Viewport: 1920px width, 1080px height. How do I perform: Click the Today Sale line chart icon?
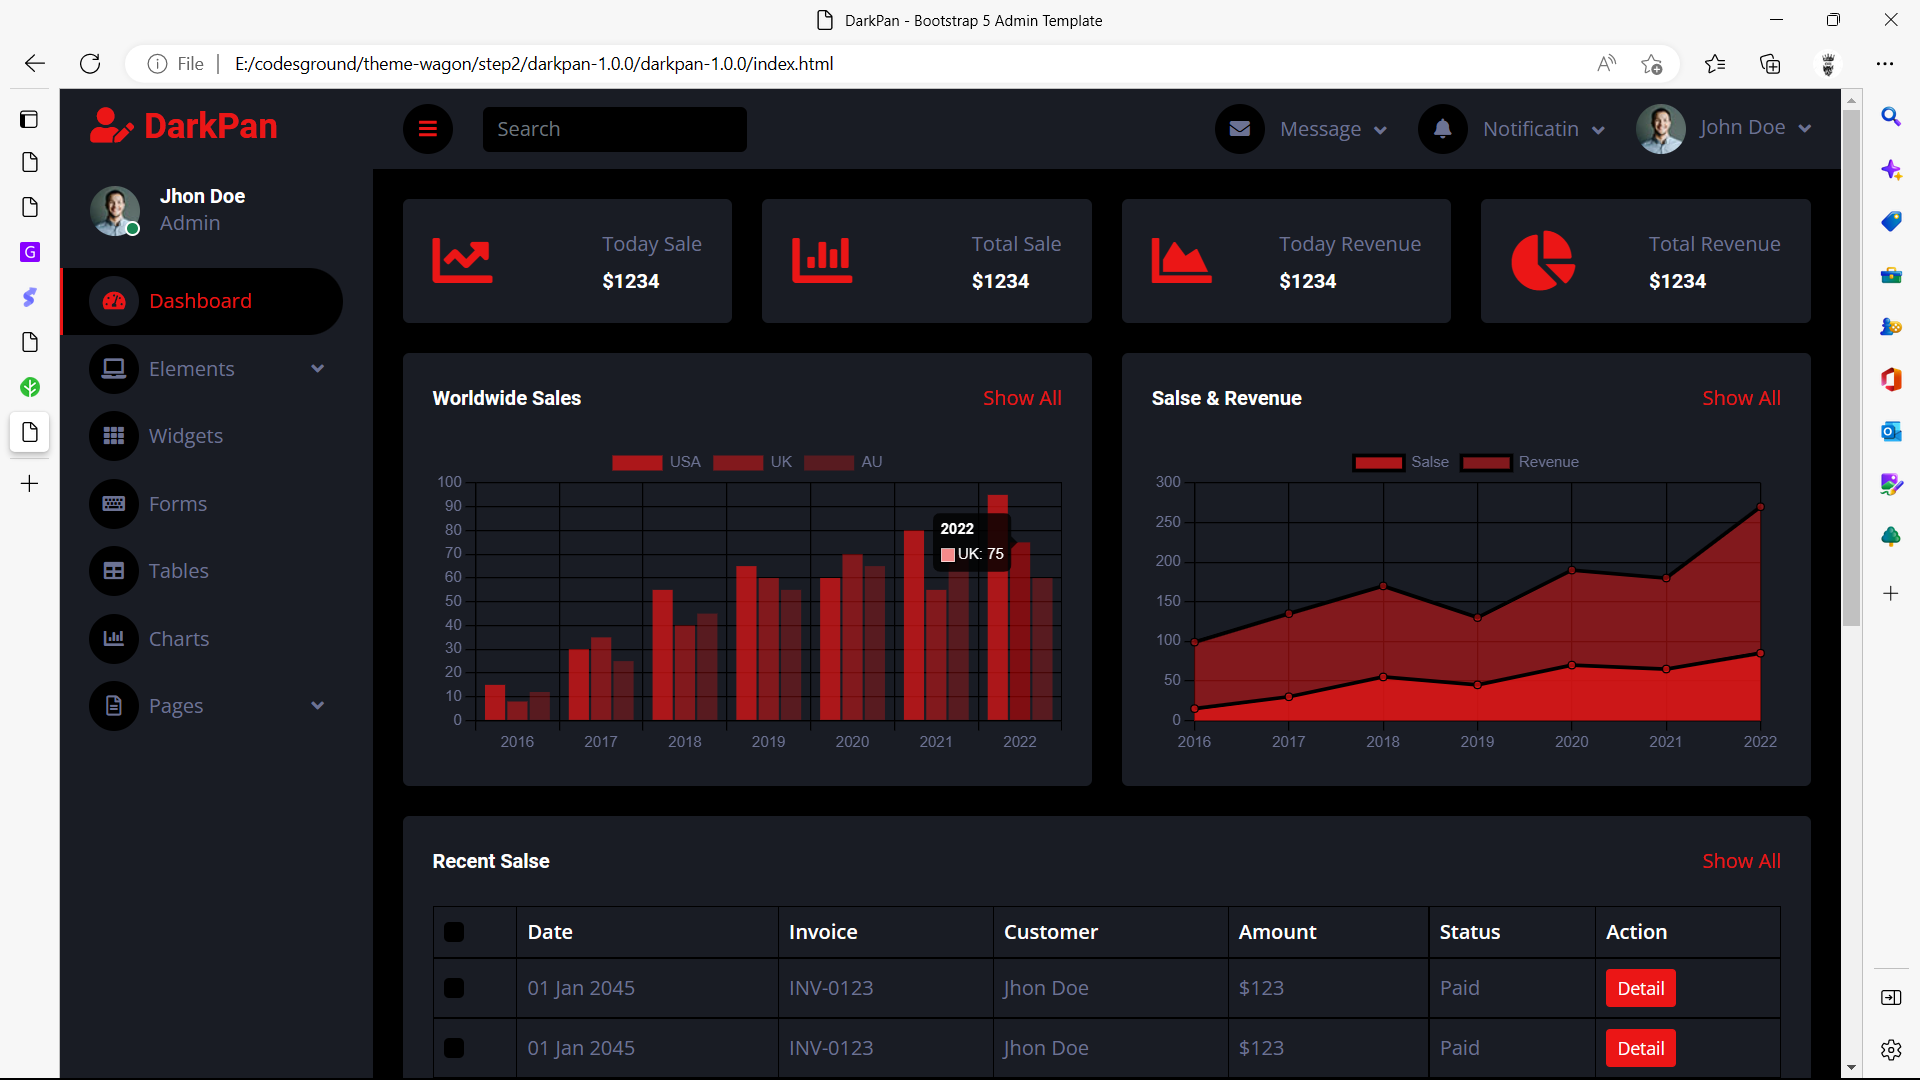point(462,261)
